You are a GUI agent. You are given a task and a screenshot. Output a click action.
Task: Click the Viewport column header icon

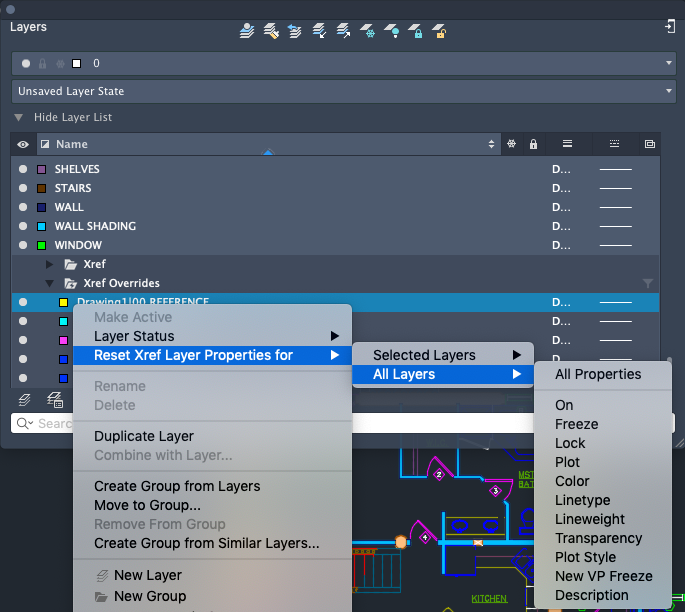point(650,144)
